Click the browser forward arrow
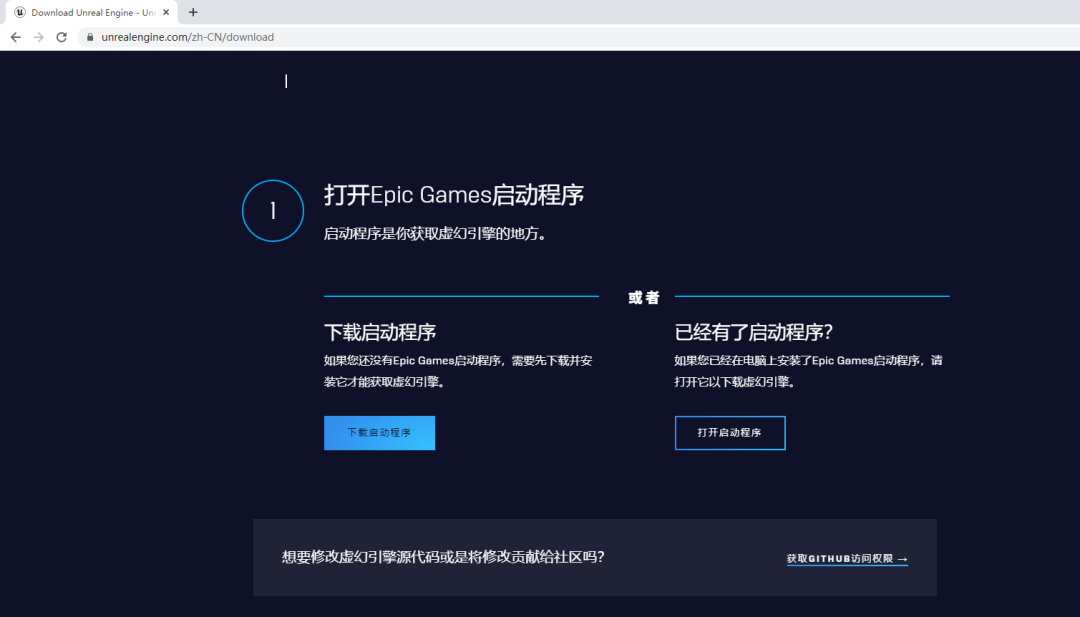Screen dimensions: 1080x617 (39, 37)
